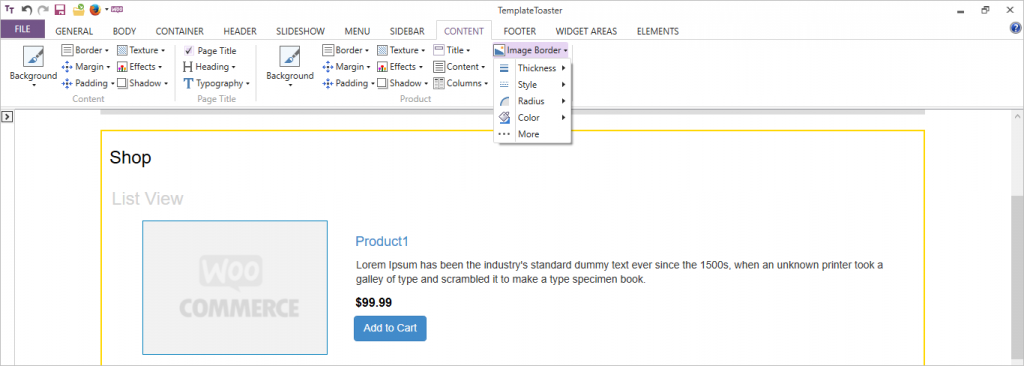Switch to the FOOTER tab

pyautogui.click(x=520, y=31)
